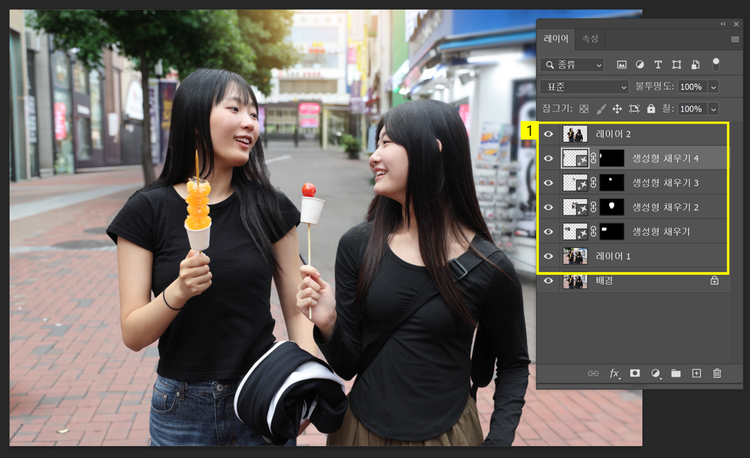Lock image pixels brush icon
The image size is (750, 458).
coord(601,109)
